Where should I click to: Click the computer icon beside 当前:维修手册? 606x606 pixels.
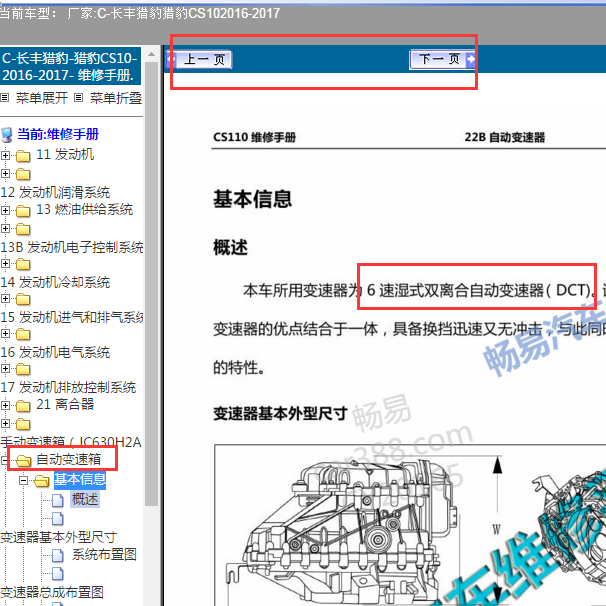tap(7, 135)
